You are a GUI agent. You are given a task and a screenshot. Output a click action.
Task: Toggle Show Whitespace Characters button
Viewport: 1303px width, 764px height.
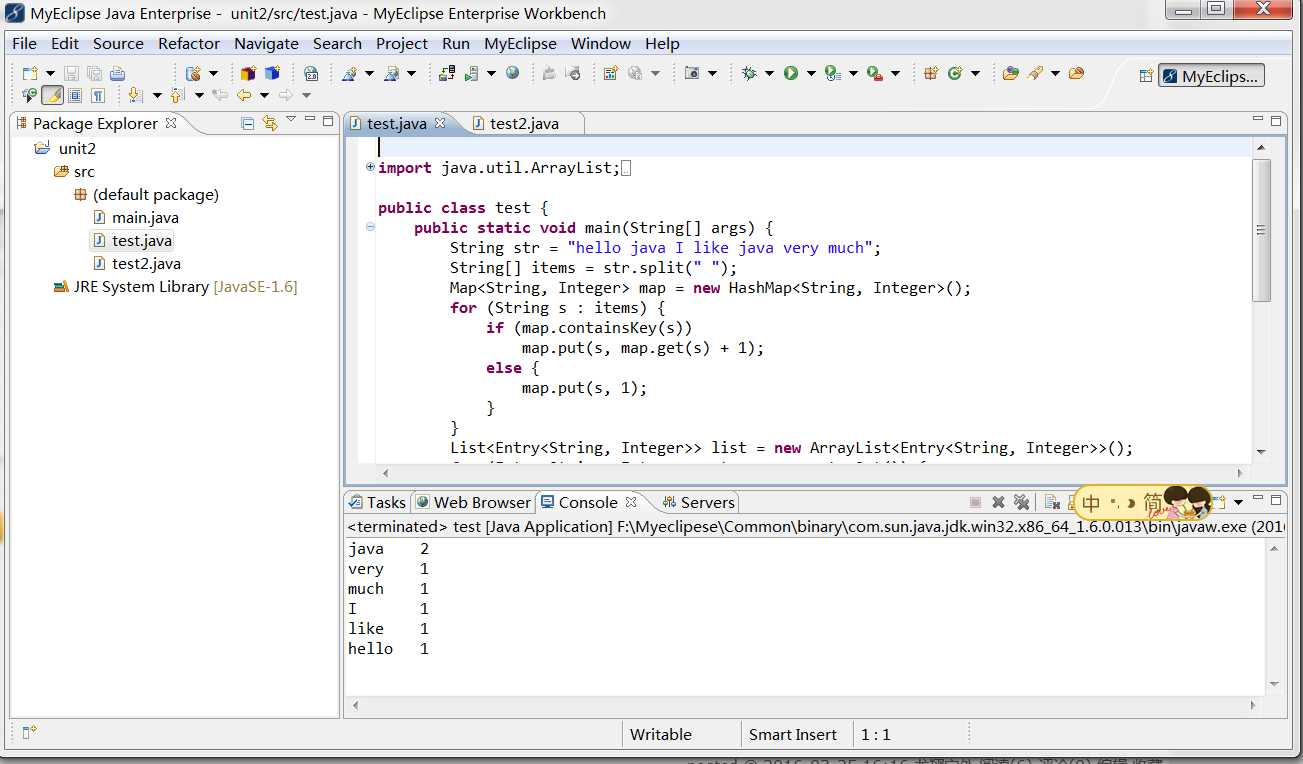(98, 95)
